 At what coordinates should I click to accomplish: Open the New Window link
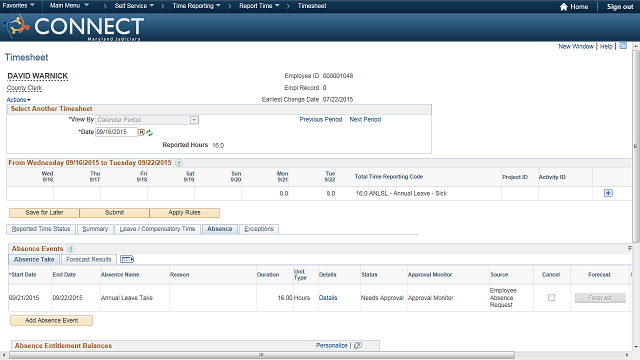[576, 47]
